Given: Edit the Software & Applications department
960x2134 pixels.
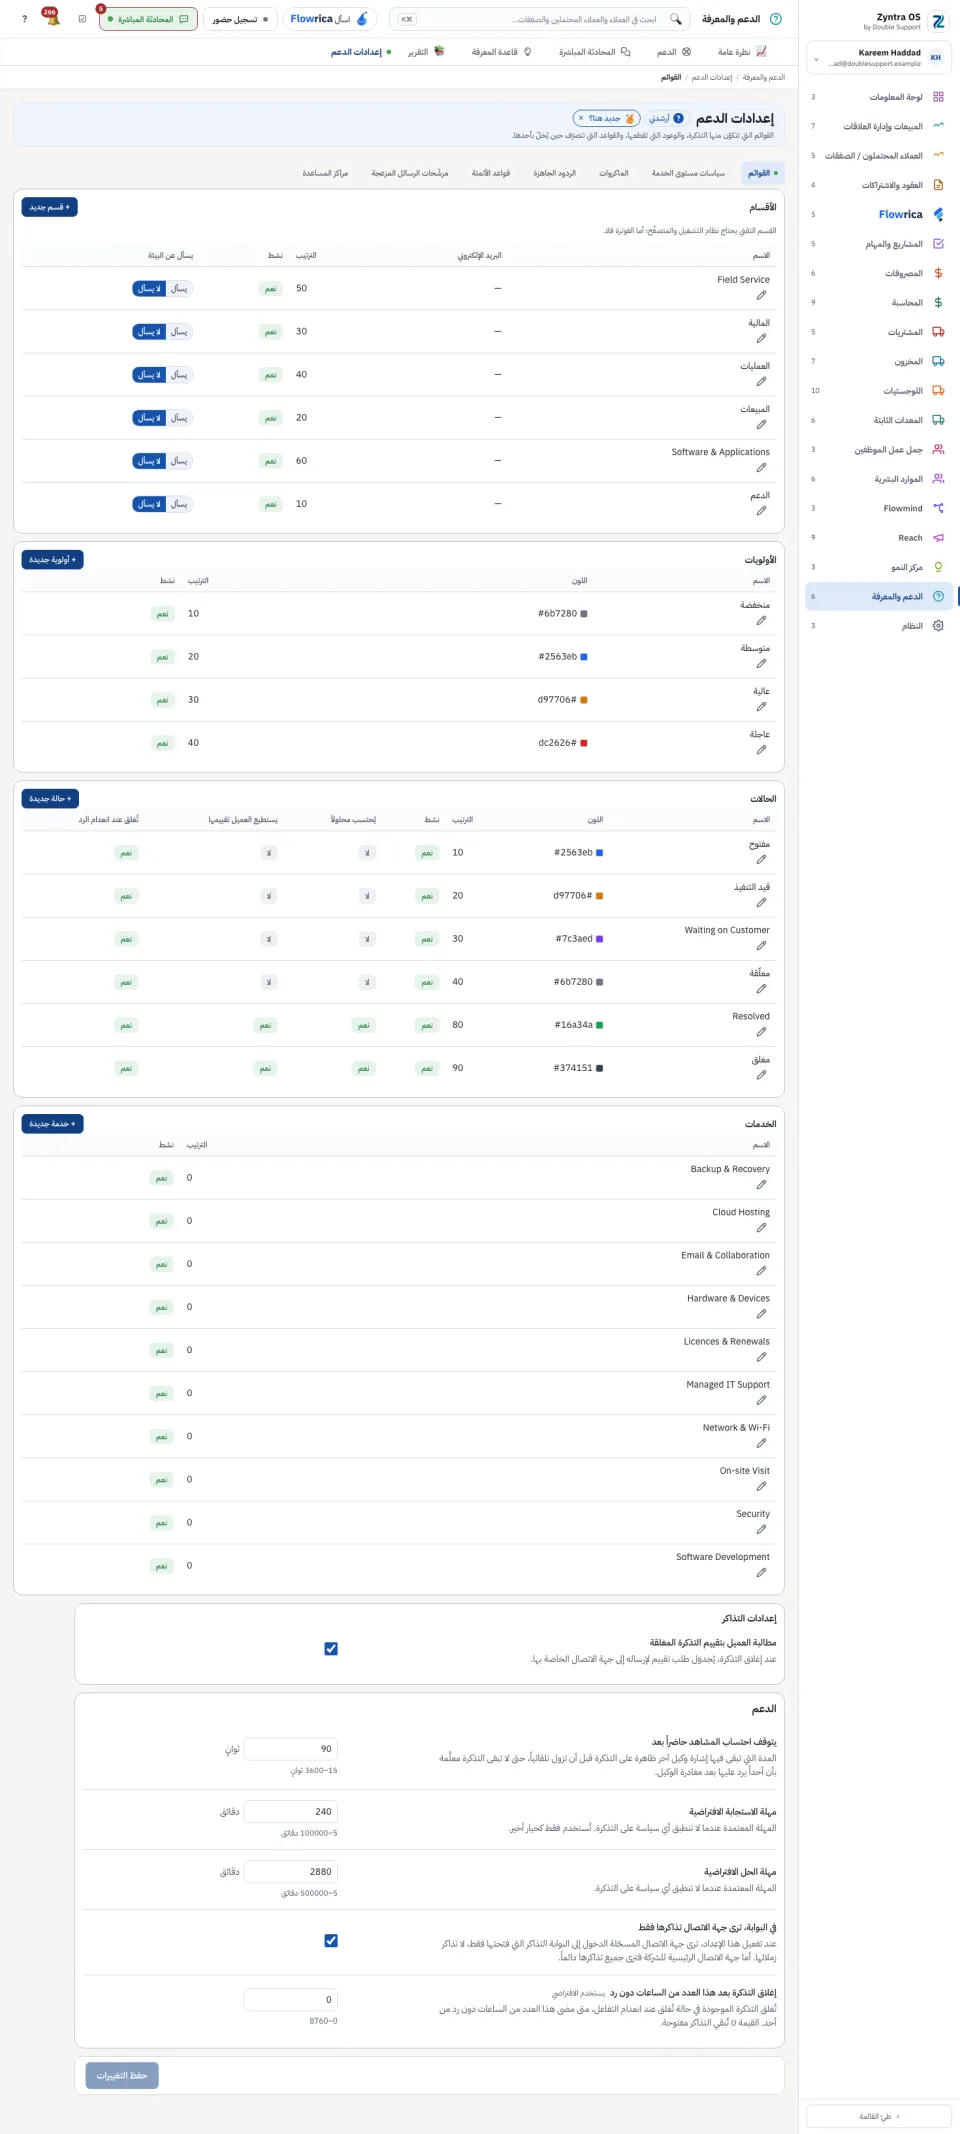Looking at the screenshot, I should coord(761,467).
